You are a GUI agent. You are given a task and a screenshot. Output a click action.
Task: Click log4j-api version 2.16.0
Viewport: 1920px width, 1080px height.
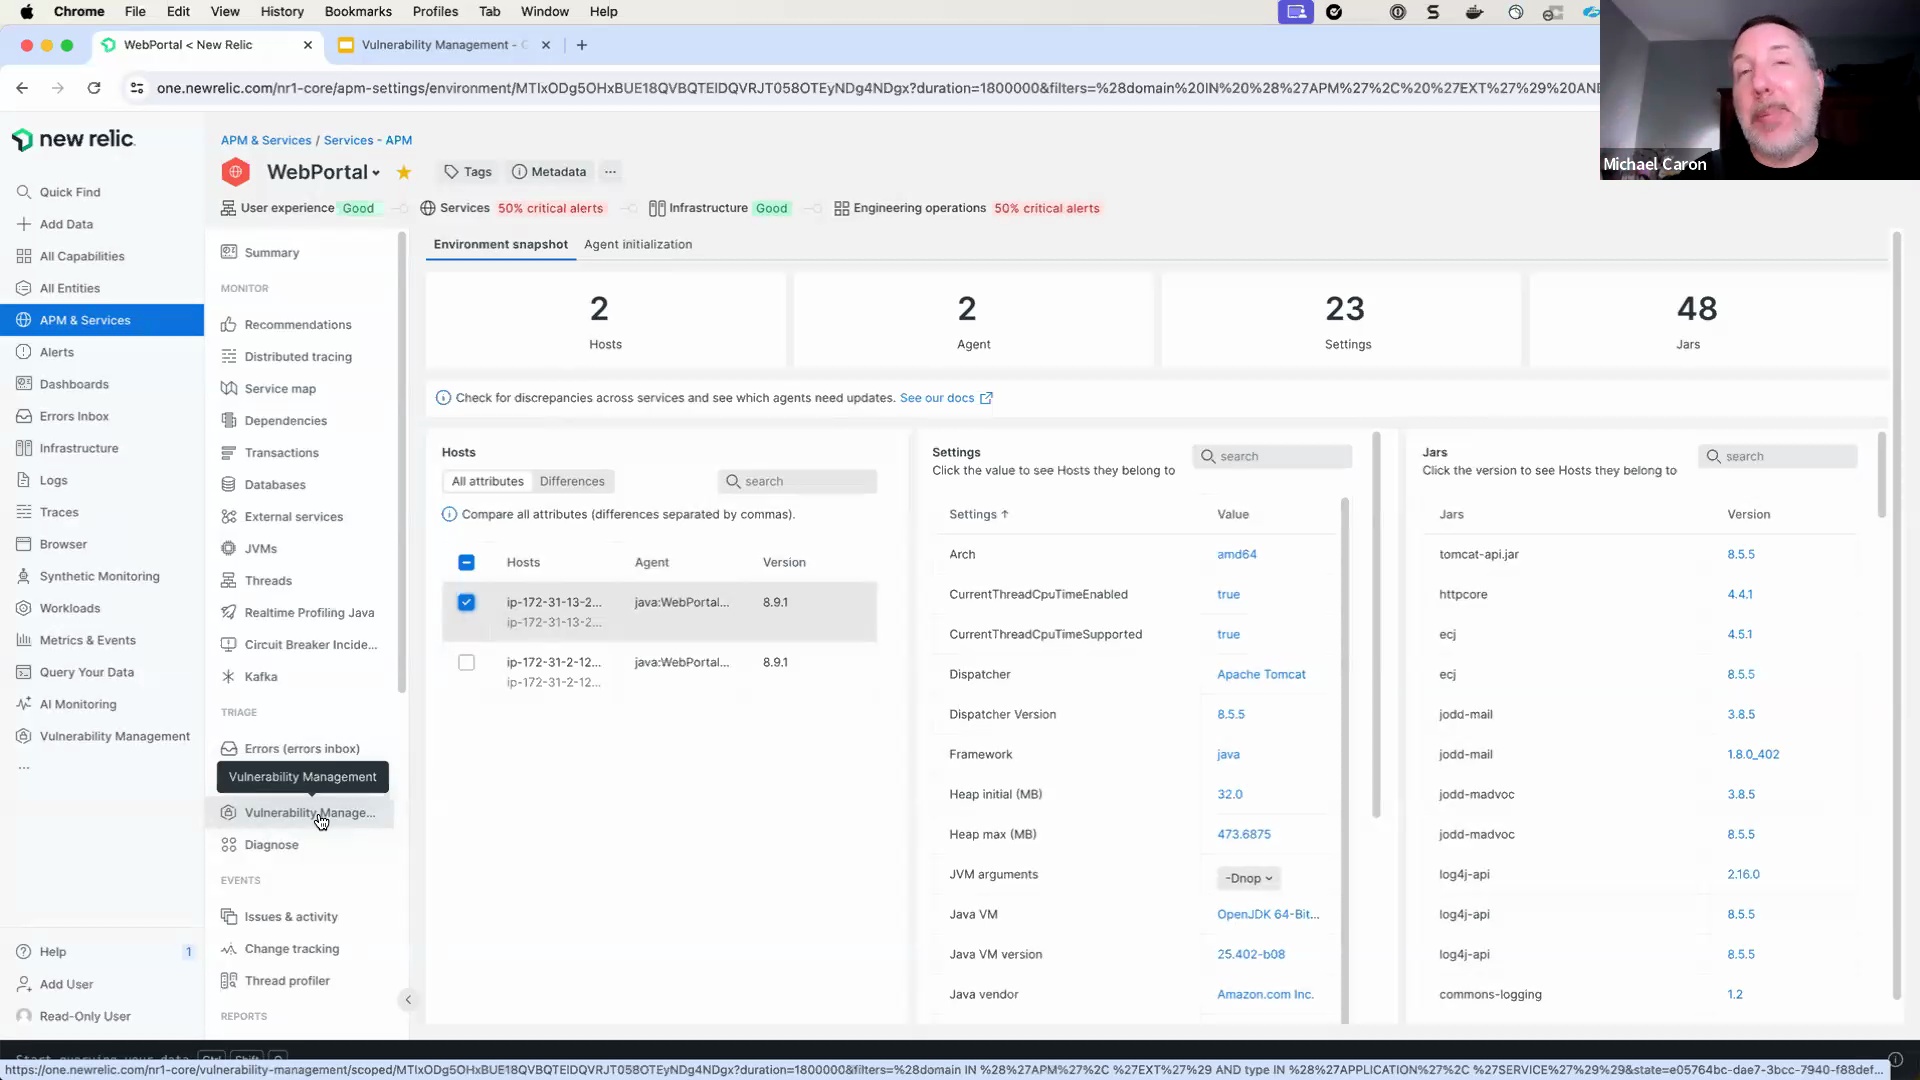click(x=1743, y=874)
